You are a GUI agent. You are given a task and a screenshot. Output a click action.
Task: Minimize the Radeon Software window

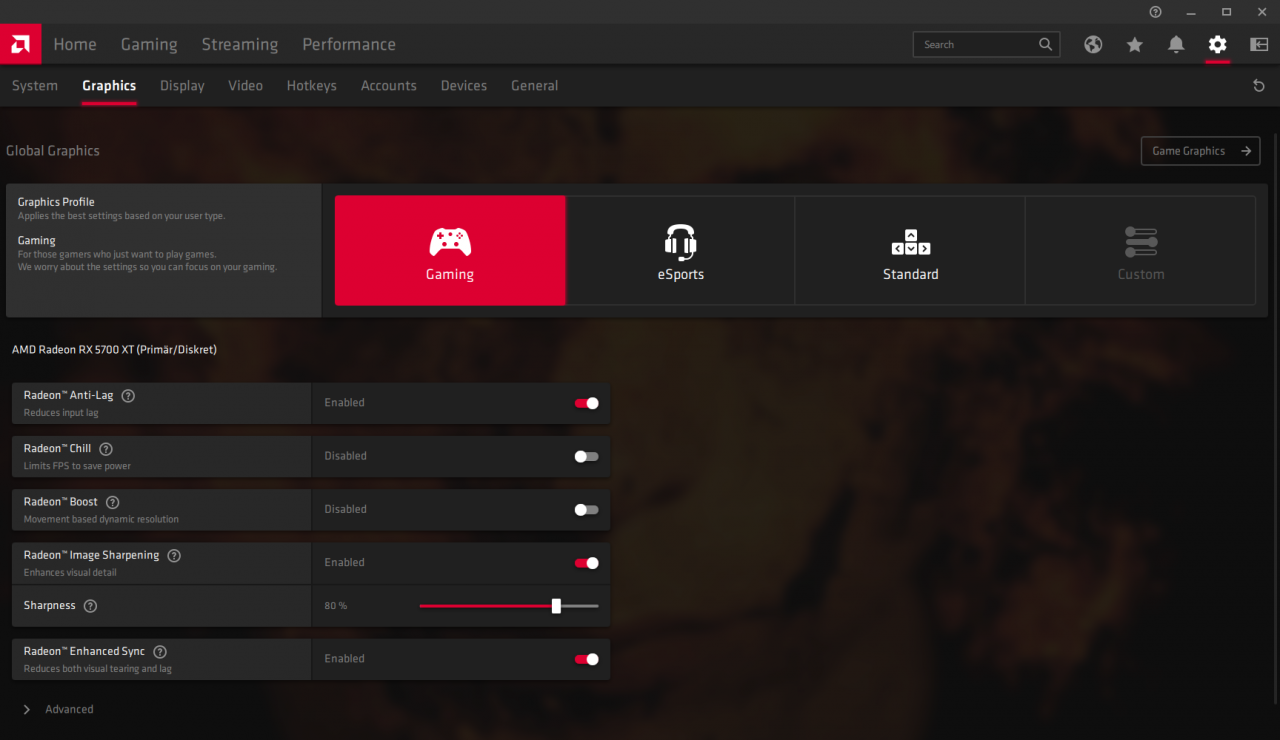1191,12
